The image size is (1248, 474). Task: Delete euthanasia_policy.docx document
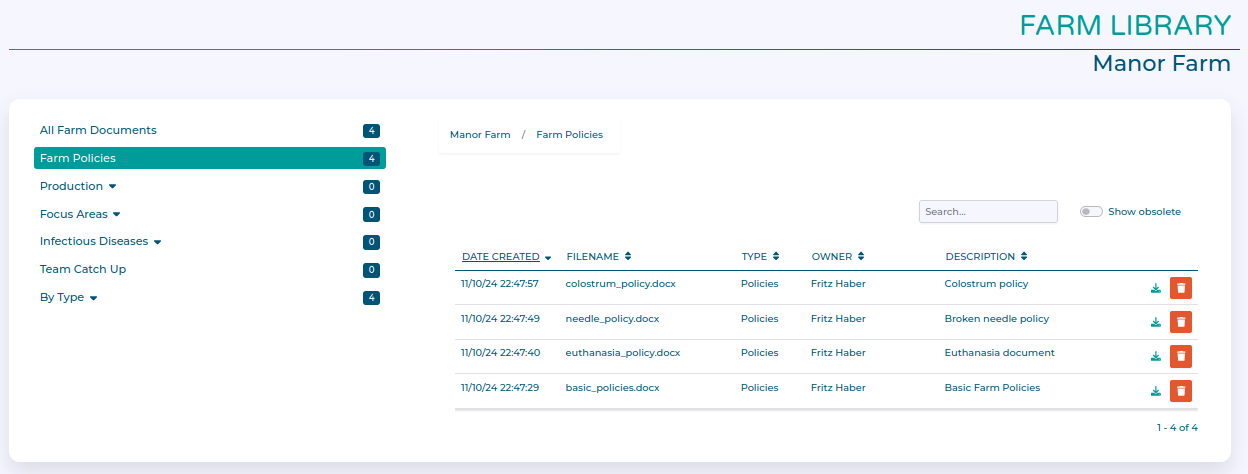point(1181,356)
